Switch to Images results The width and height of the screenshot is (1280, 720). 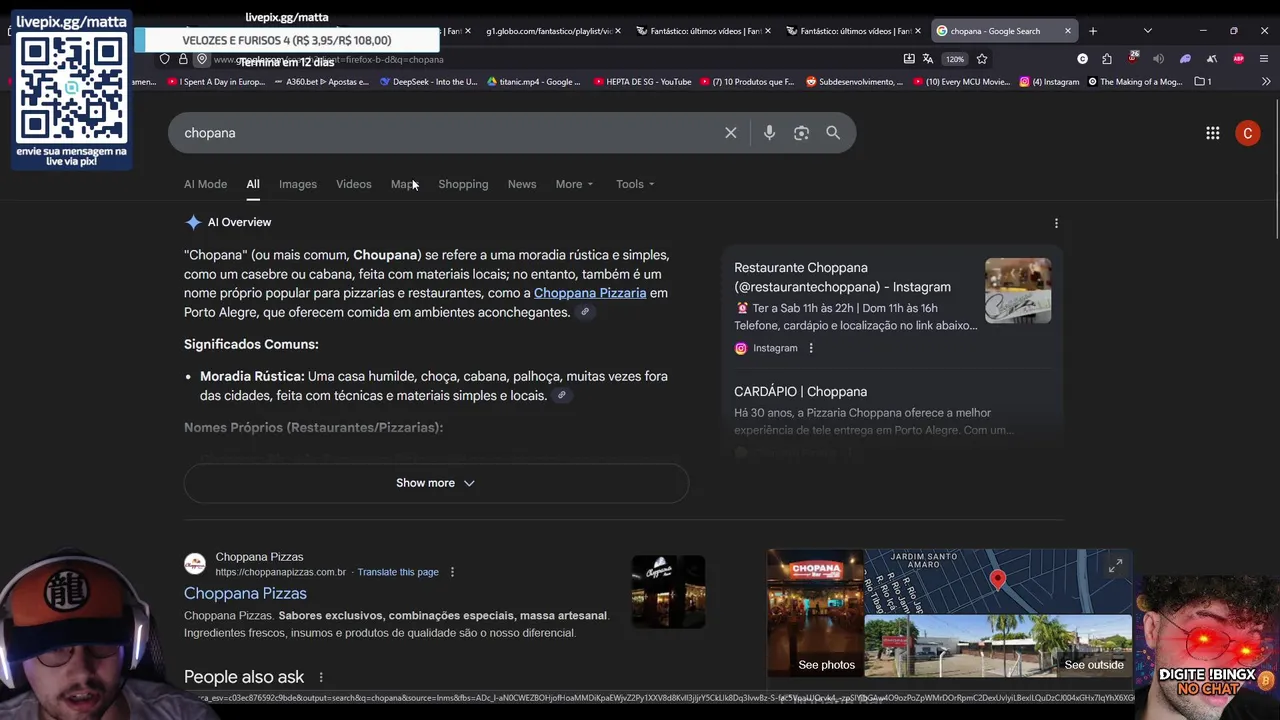pos(298,184)
